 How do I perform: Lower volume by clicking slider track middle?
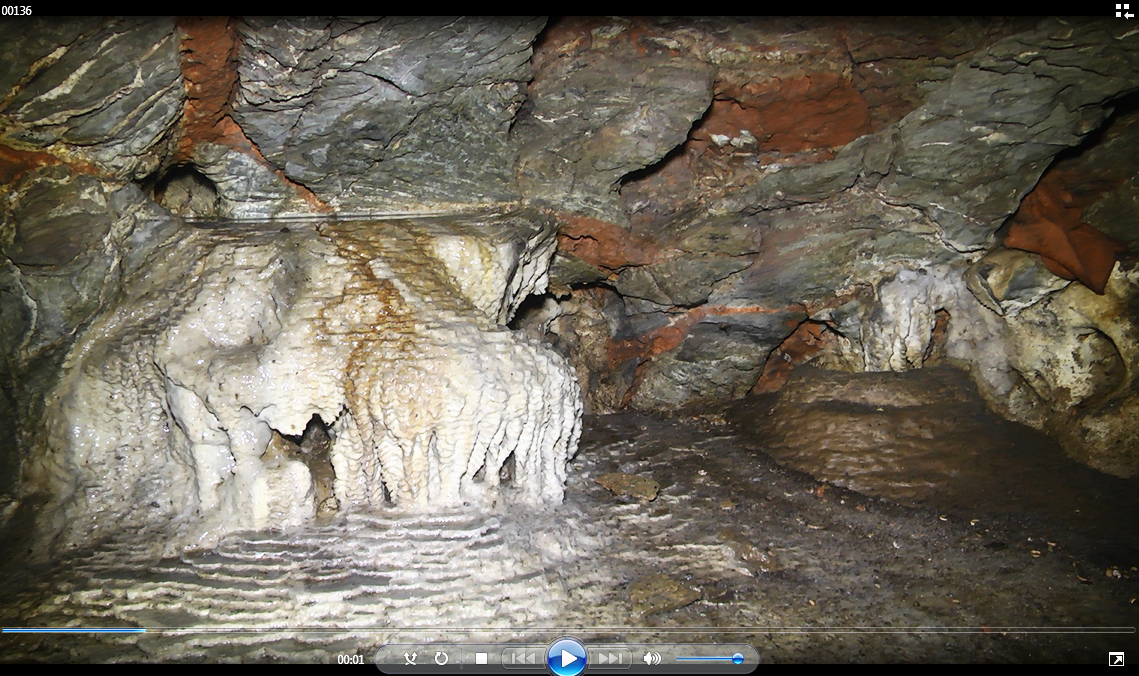coord(706,658)
